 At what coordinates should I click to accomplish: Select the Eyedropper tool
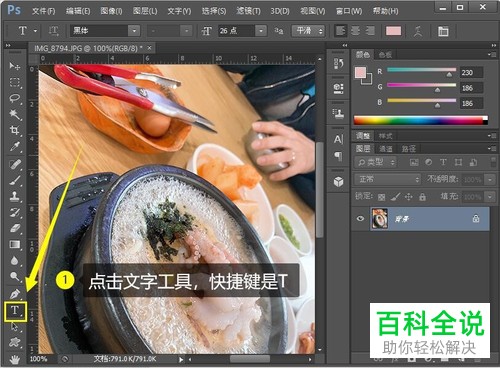point(15,147)
